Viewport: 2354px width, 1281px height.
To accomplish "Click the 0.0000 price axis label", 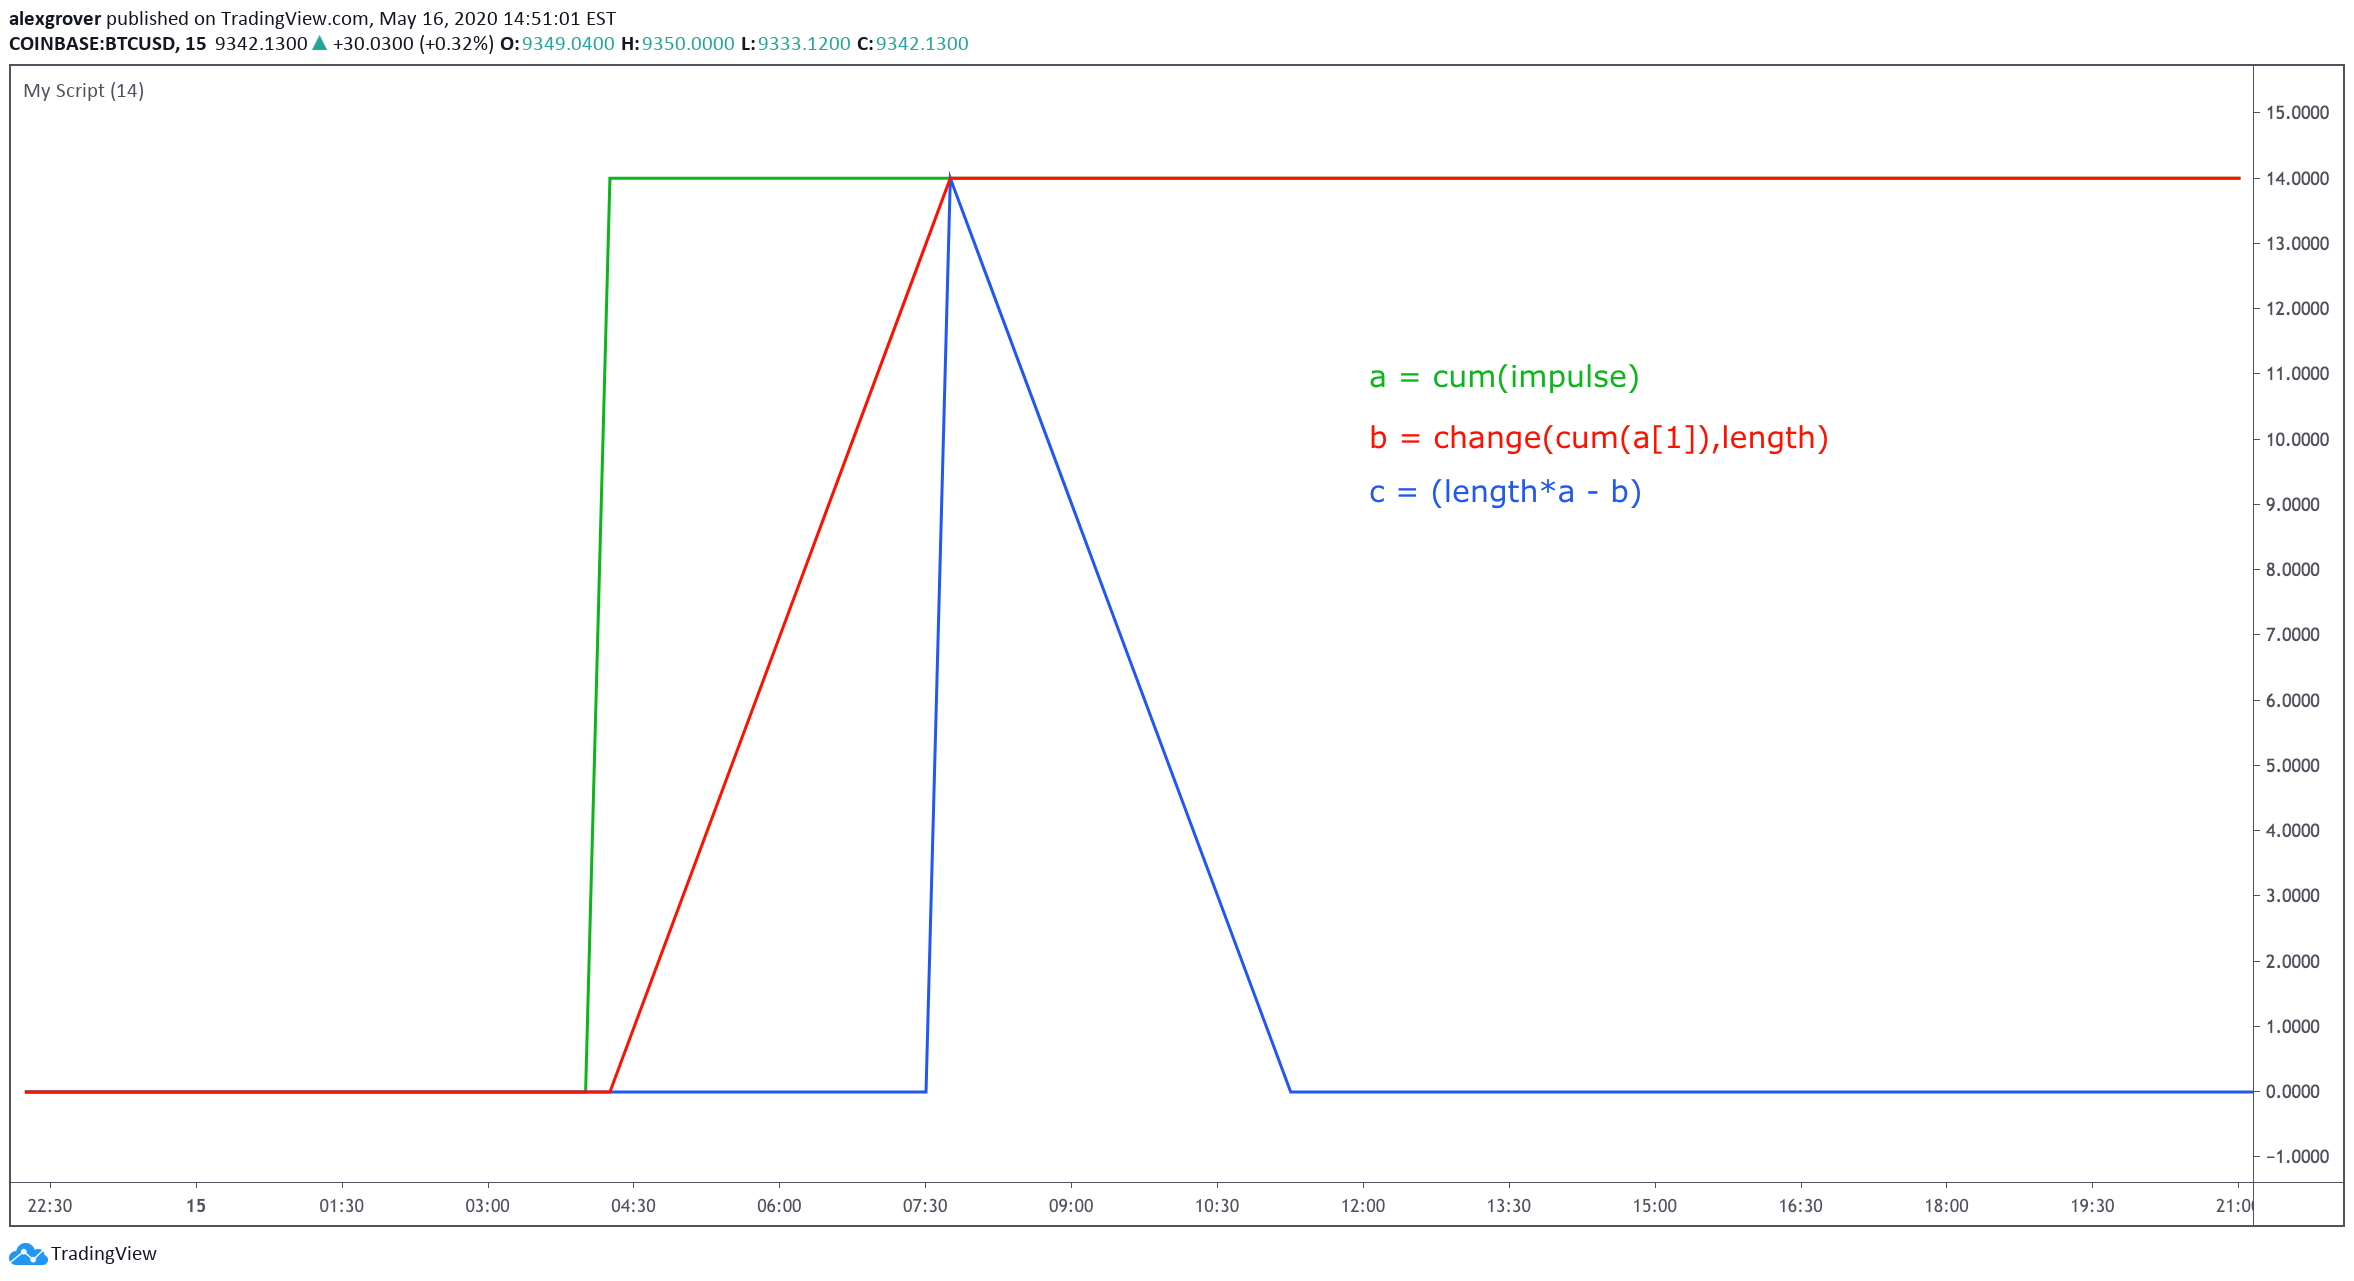I will [2293, 1092].
